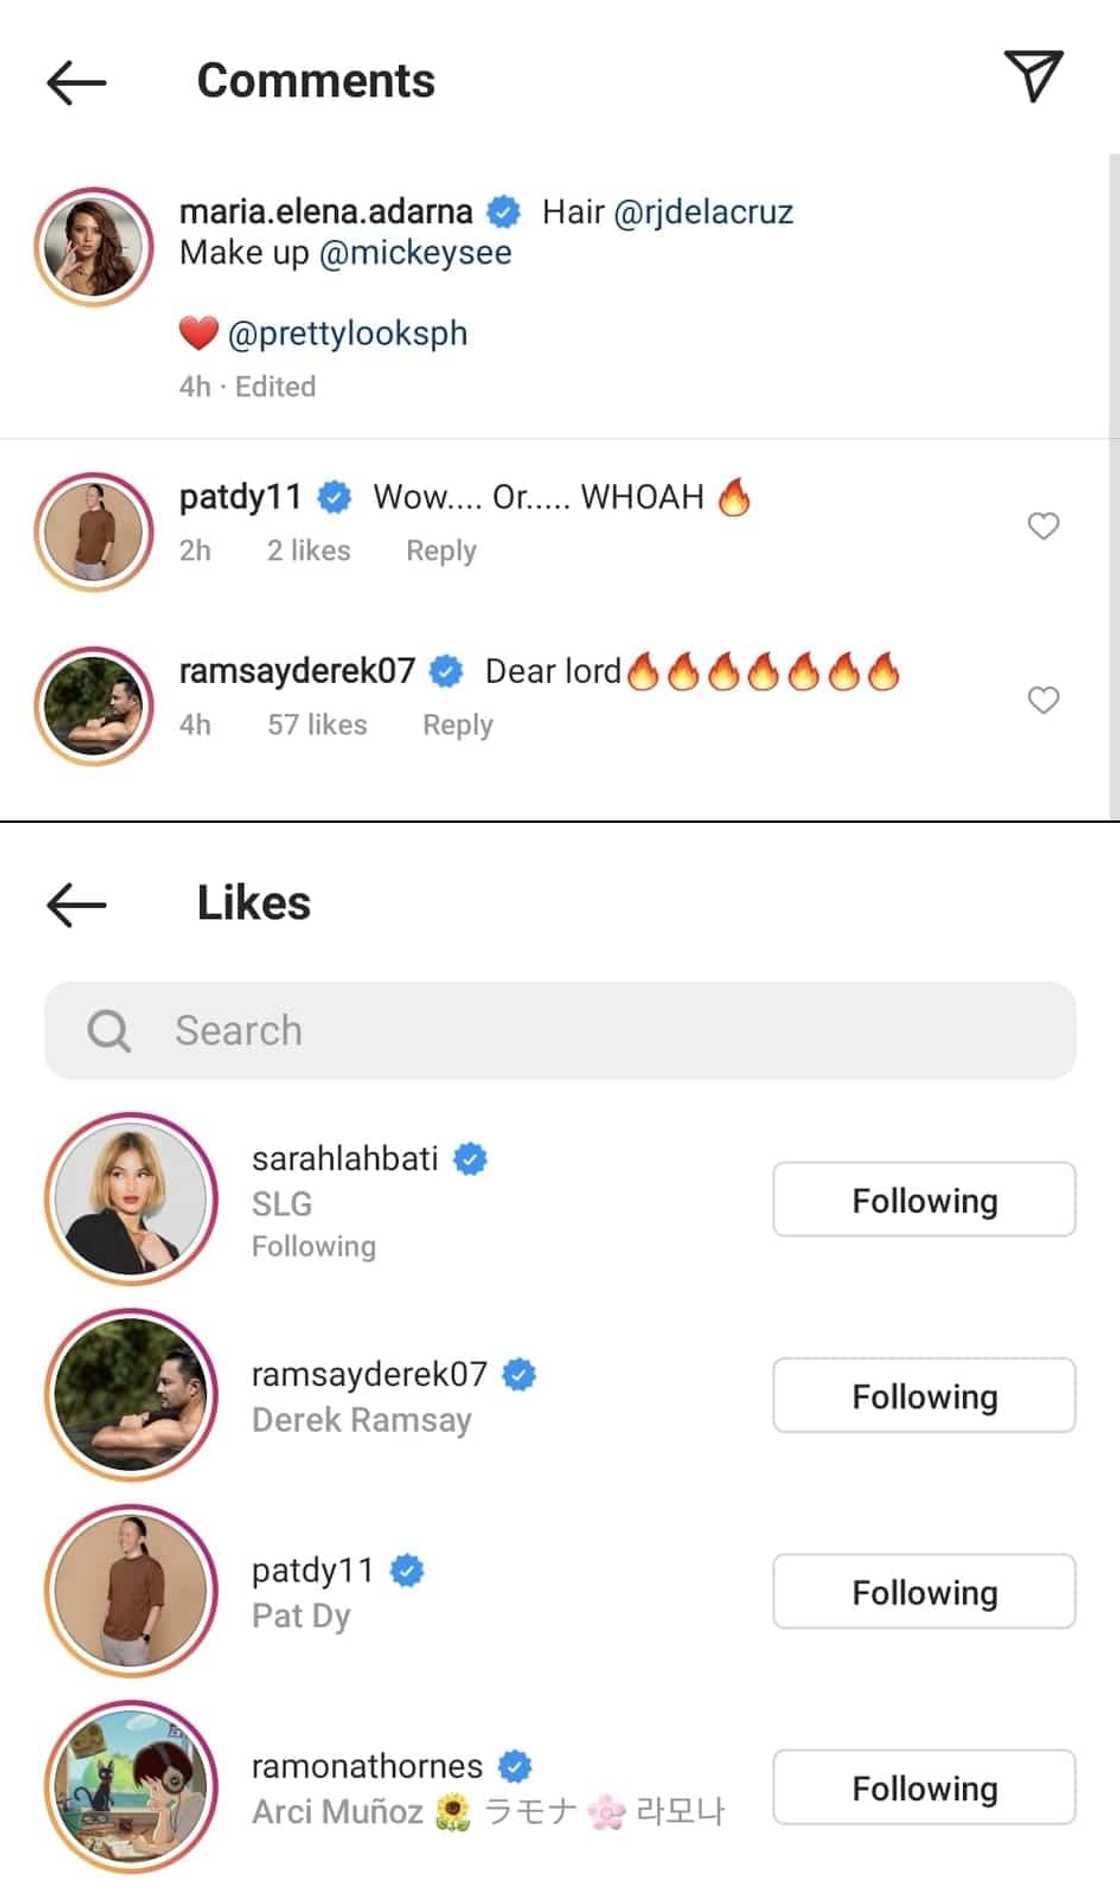Open patdy11's avatar in the comments

point(94,531)
